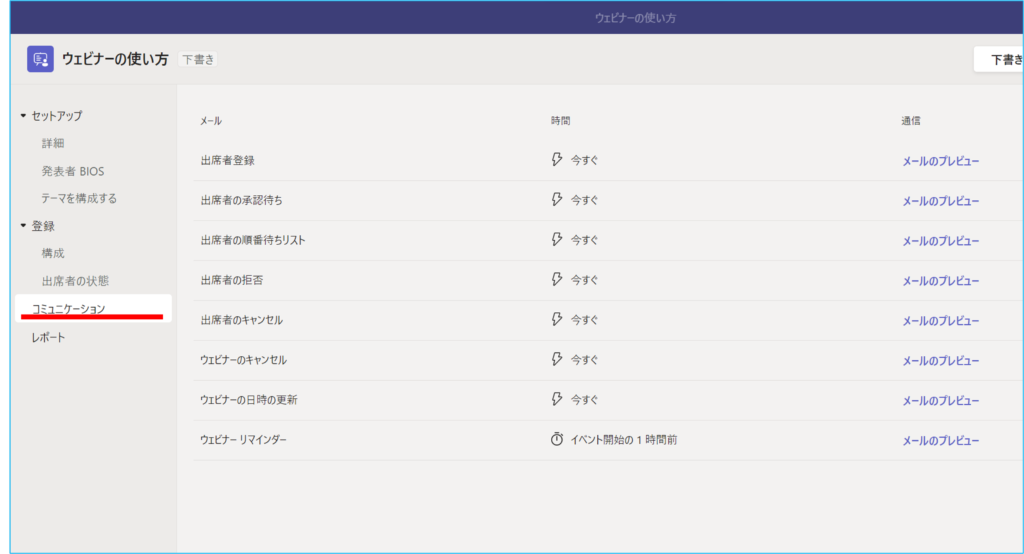
Task: Click lightning icon in ウェビナーのキャンセル row
Action: [x=557, y=359]
